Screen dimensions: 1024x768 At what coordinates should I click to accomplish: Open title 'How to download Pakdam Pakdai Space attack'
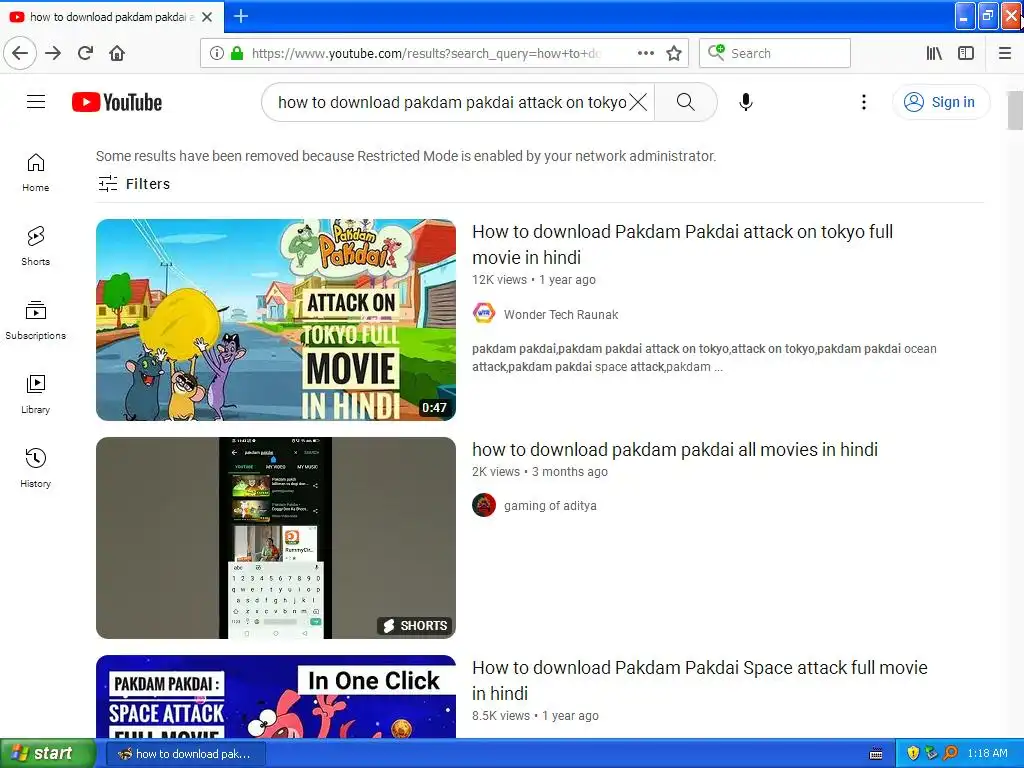click(x=699, y=680)
